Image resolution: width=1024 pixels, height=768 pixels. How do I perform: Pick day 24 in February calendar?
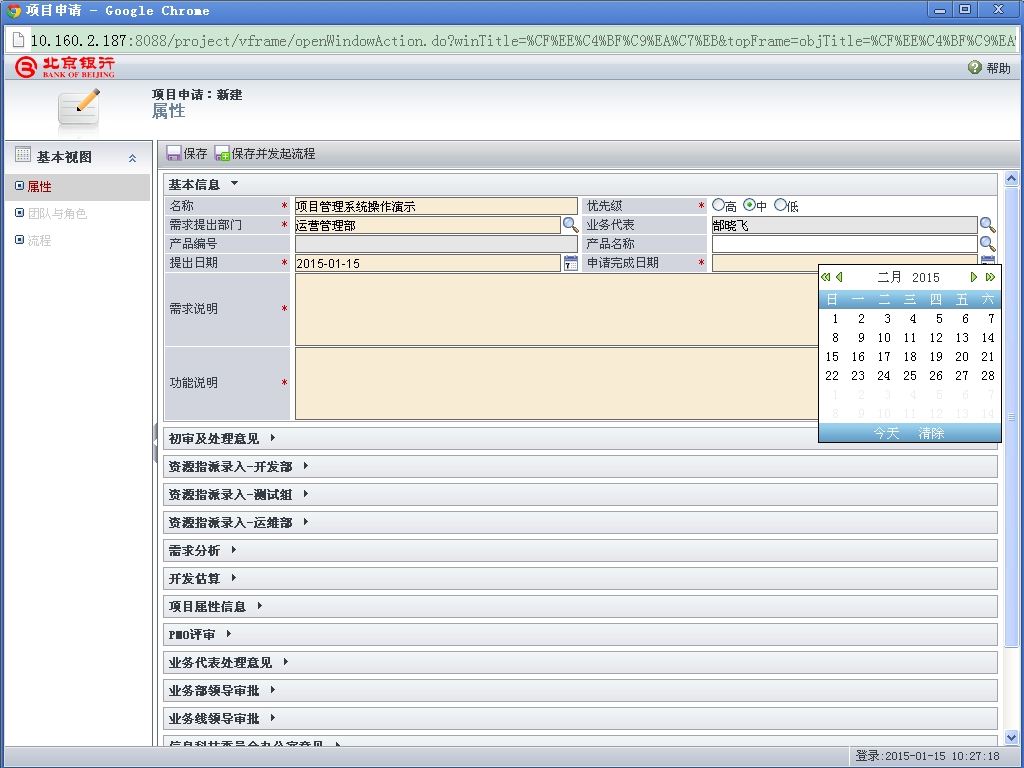pos(884,376)
